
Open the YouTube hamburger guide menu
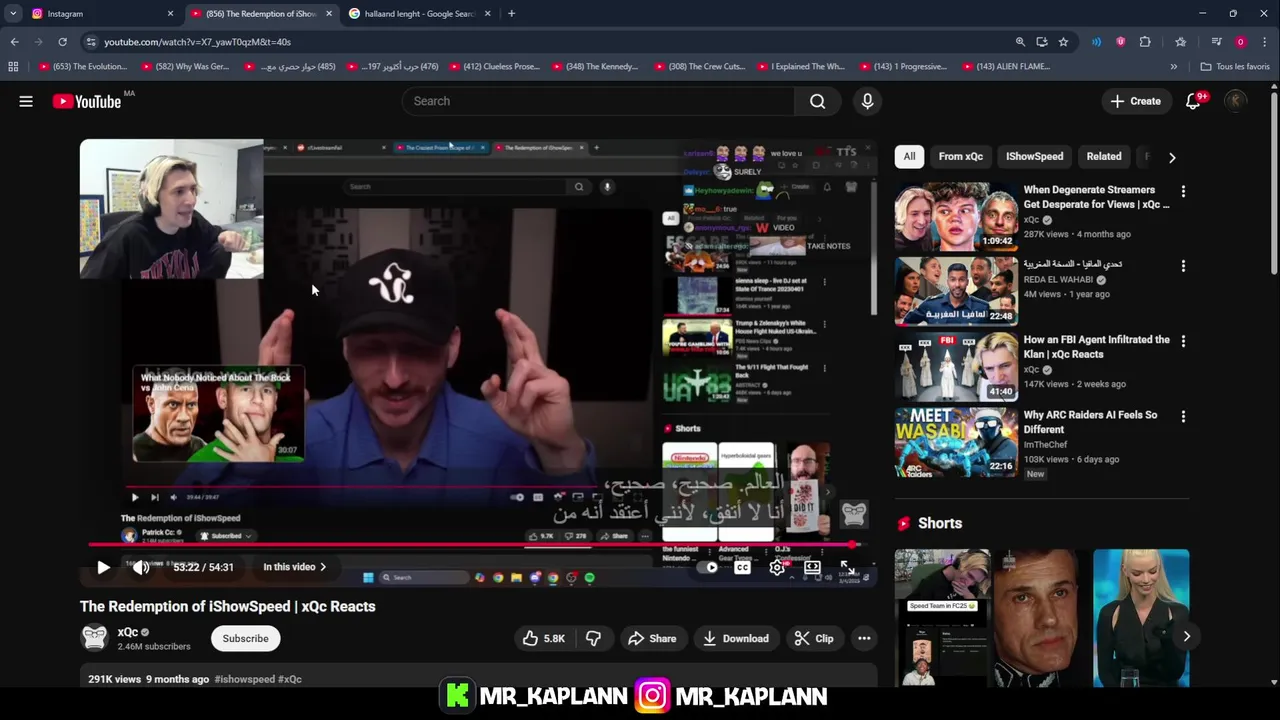(26, 101)
